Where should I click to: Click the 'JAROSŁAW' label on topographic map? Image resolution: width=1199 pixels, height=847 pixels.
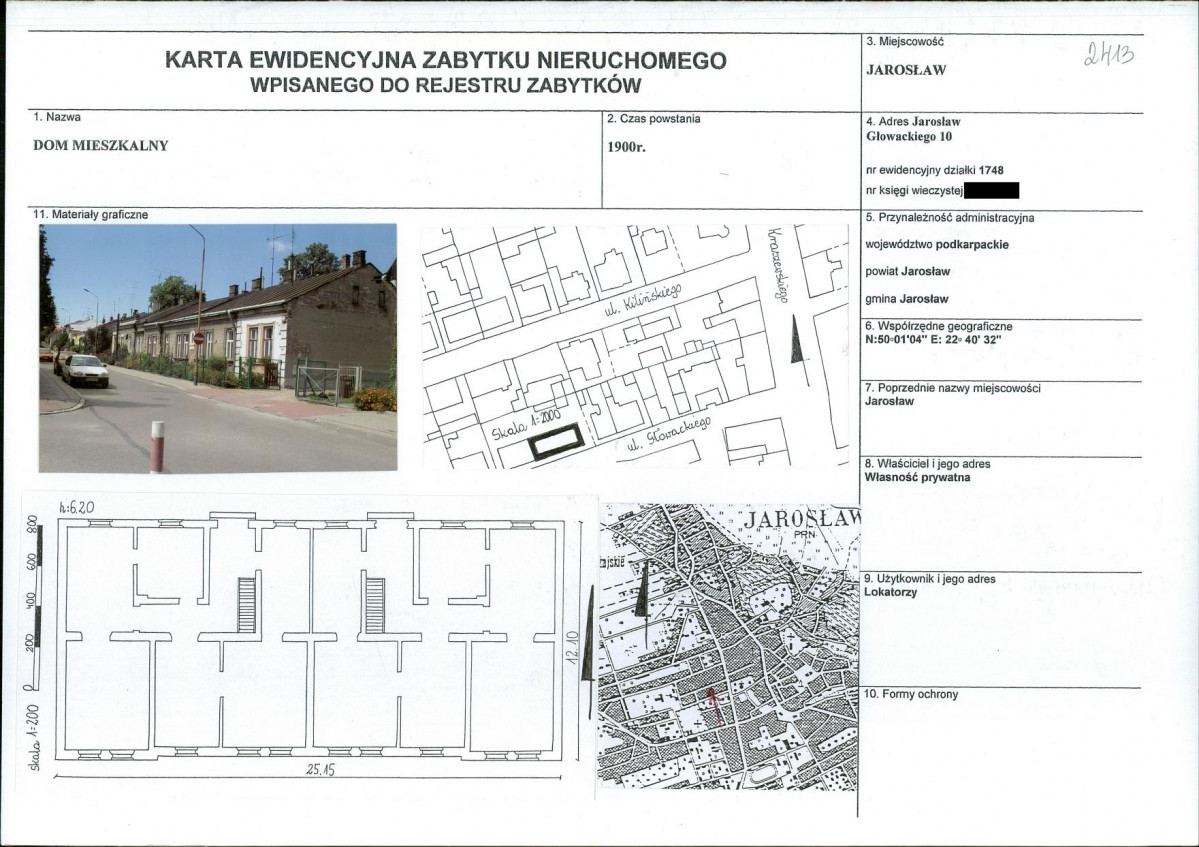[802, 519]
